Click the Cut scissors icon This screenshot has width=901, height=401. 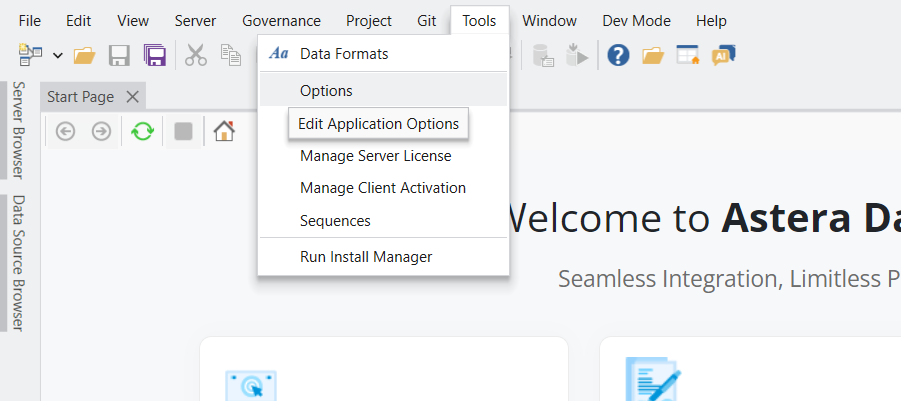(196, 55)
